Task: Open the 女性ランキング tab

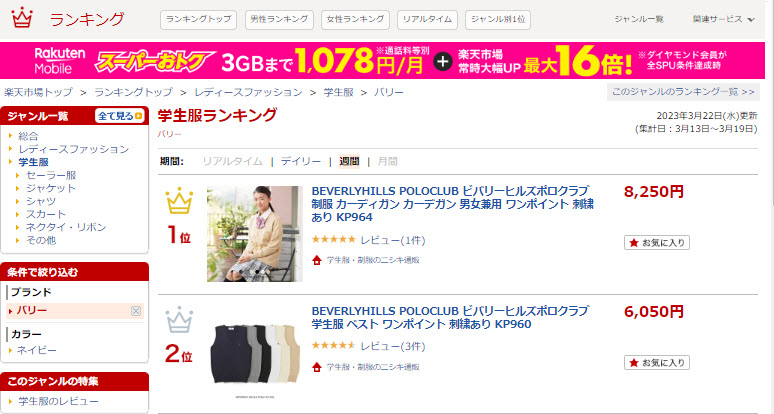Action: [x=355, y=20]
